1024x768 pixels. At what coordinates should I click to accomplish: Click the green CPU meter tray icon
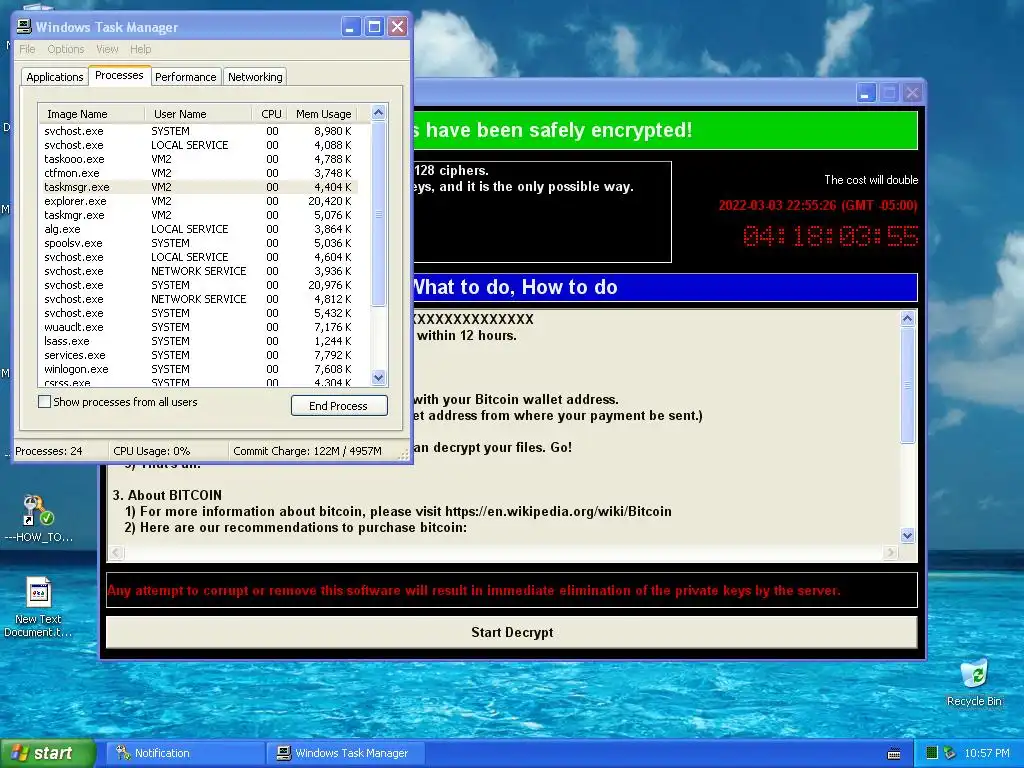coord(932,753)
